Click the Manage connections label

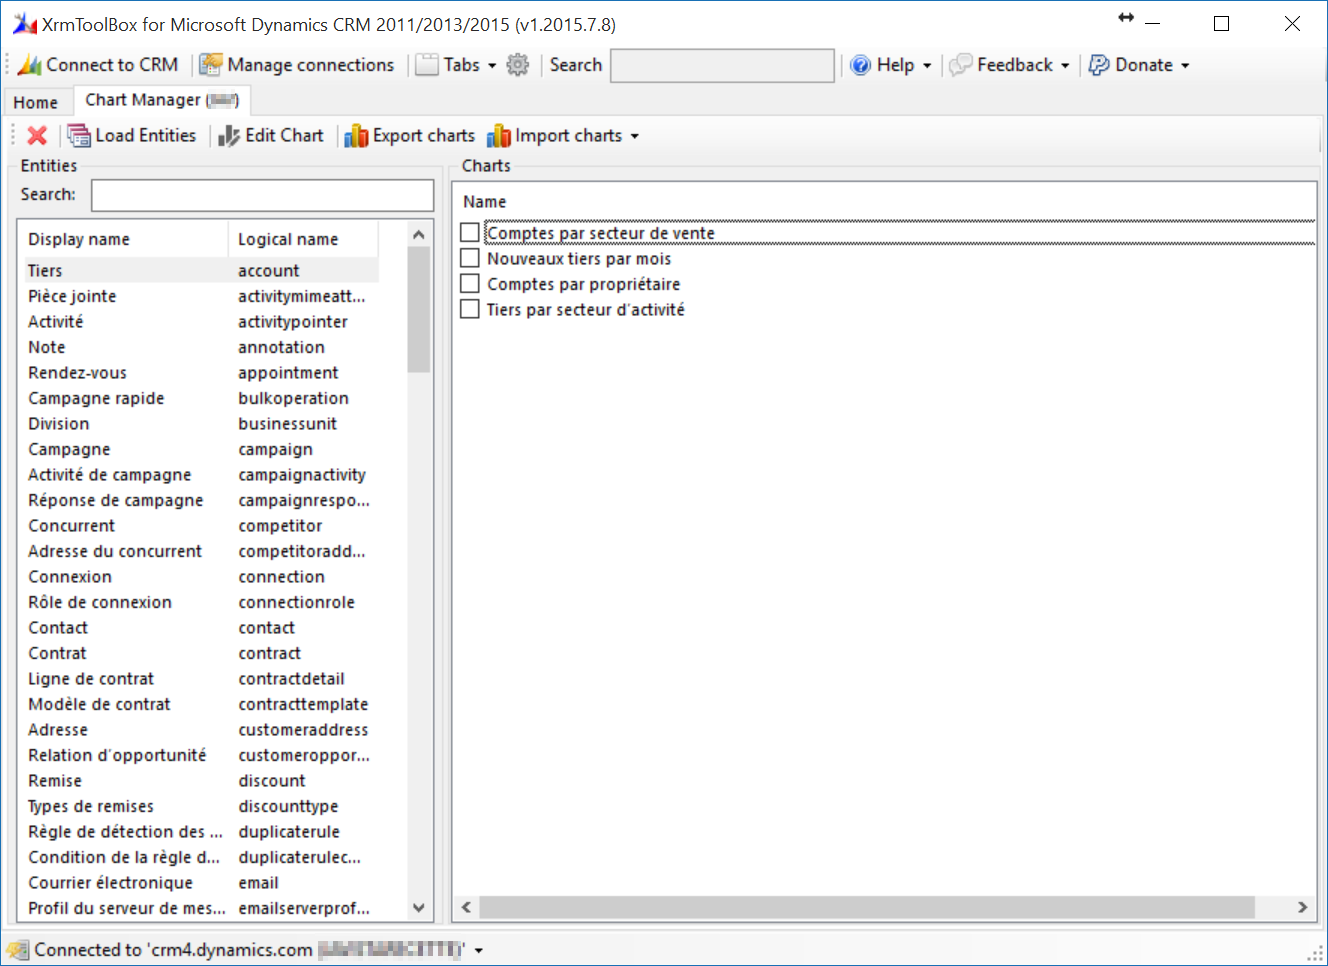click(x=311, y=65)
